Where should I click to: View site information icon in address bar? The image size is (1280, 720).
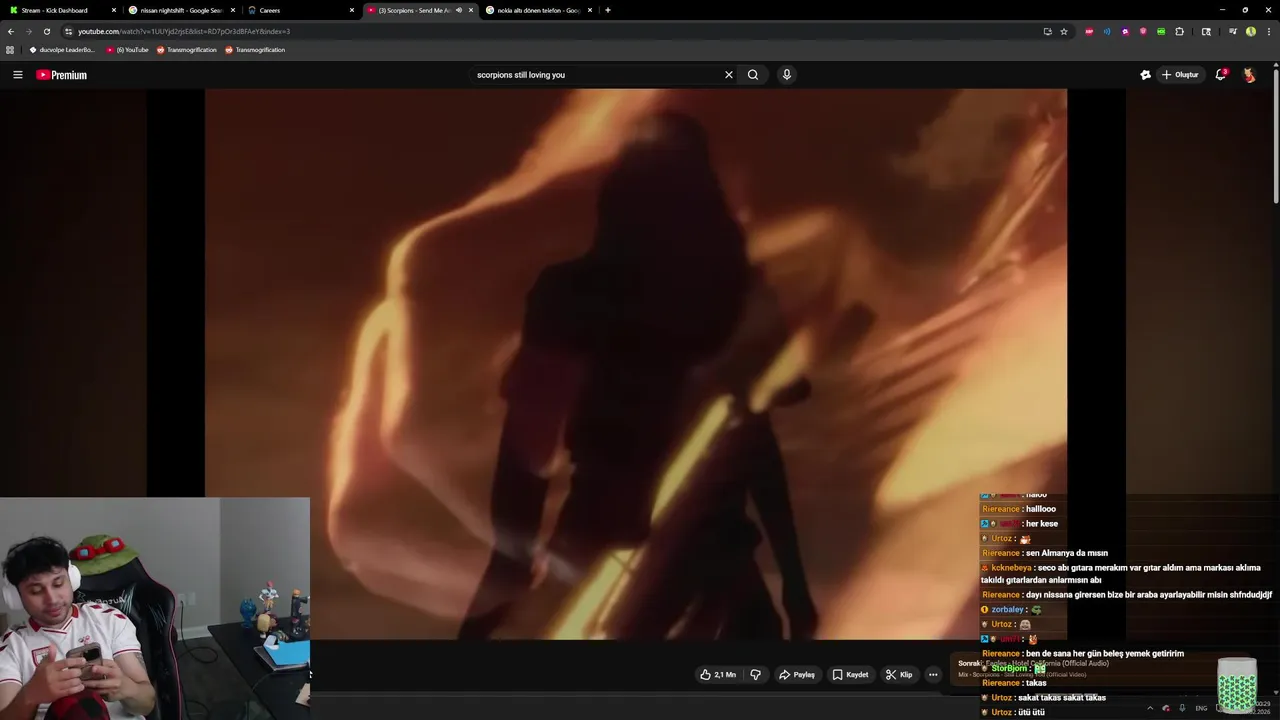[x=68, y=31]
